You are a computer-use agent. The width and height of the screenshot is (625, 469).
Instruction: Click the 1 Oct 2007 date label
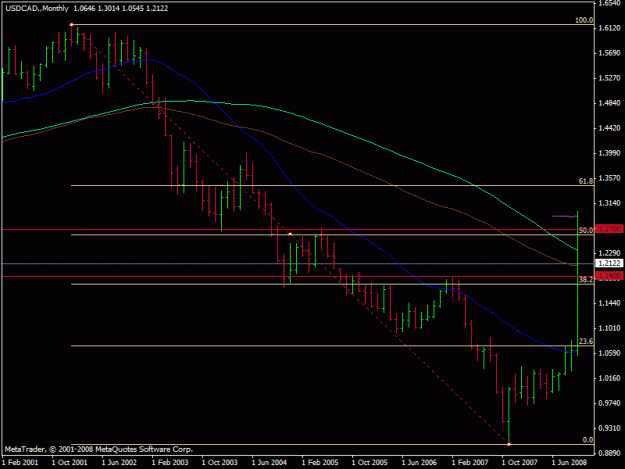pos(519,463)
